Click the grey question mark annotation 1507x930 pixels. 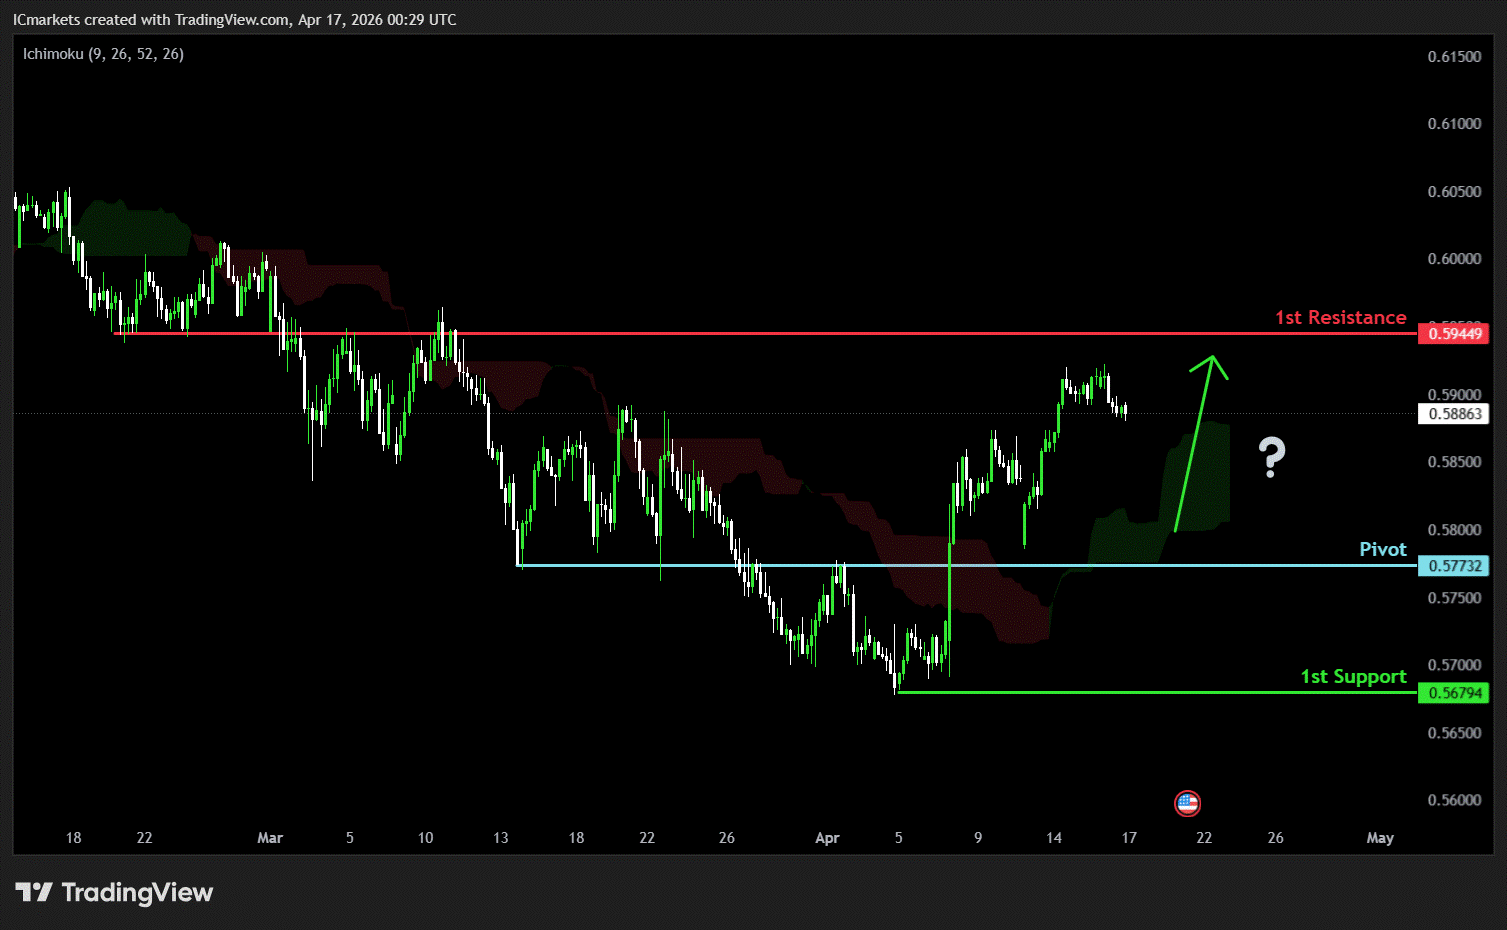click(x=1271, y=457)
